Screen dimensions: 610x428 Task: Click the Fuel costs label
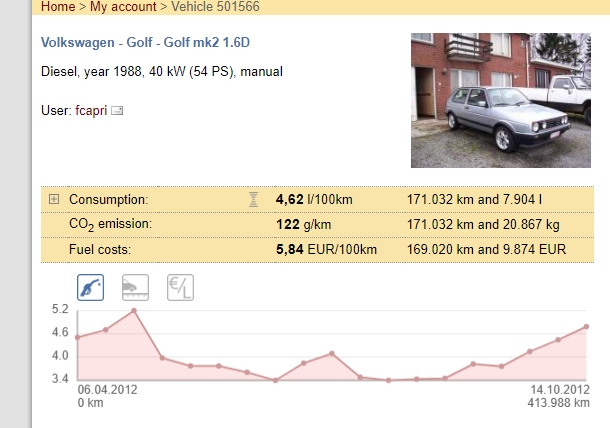pos(100,249)
